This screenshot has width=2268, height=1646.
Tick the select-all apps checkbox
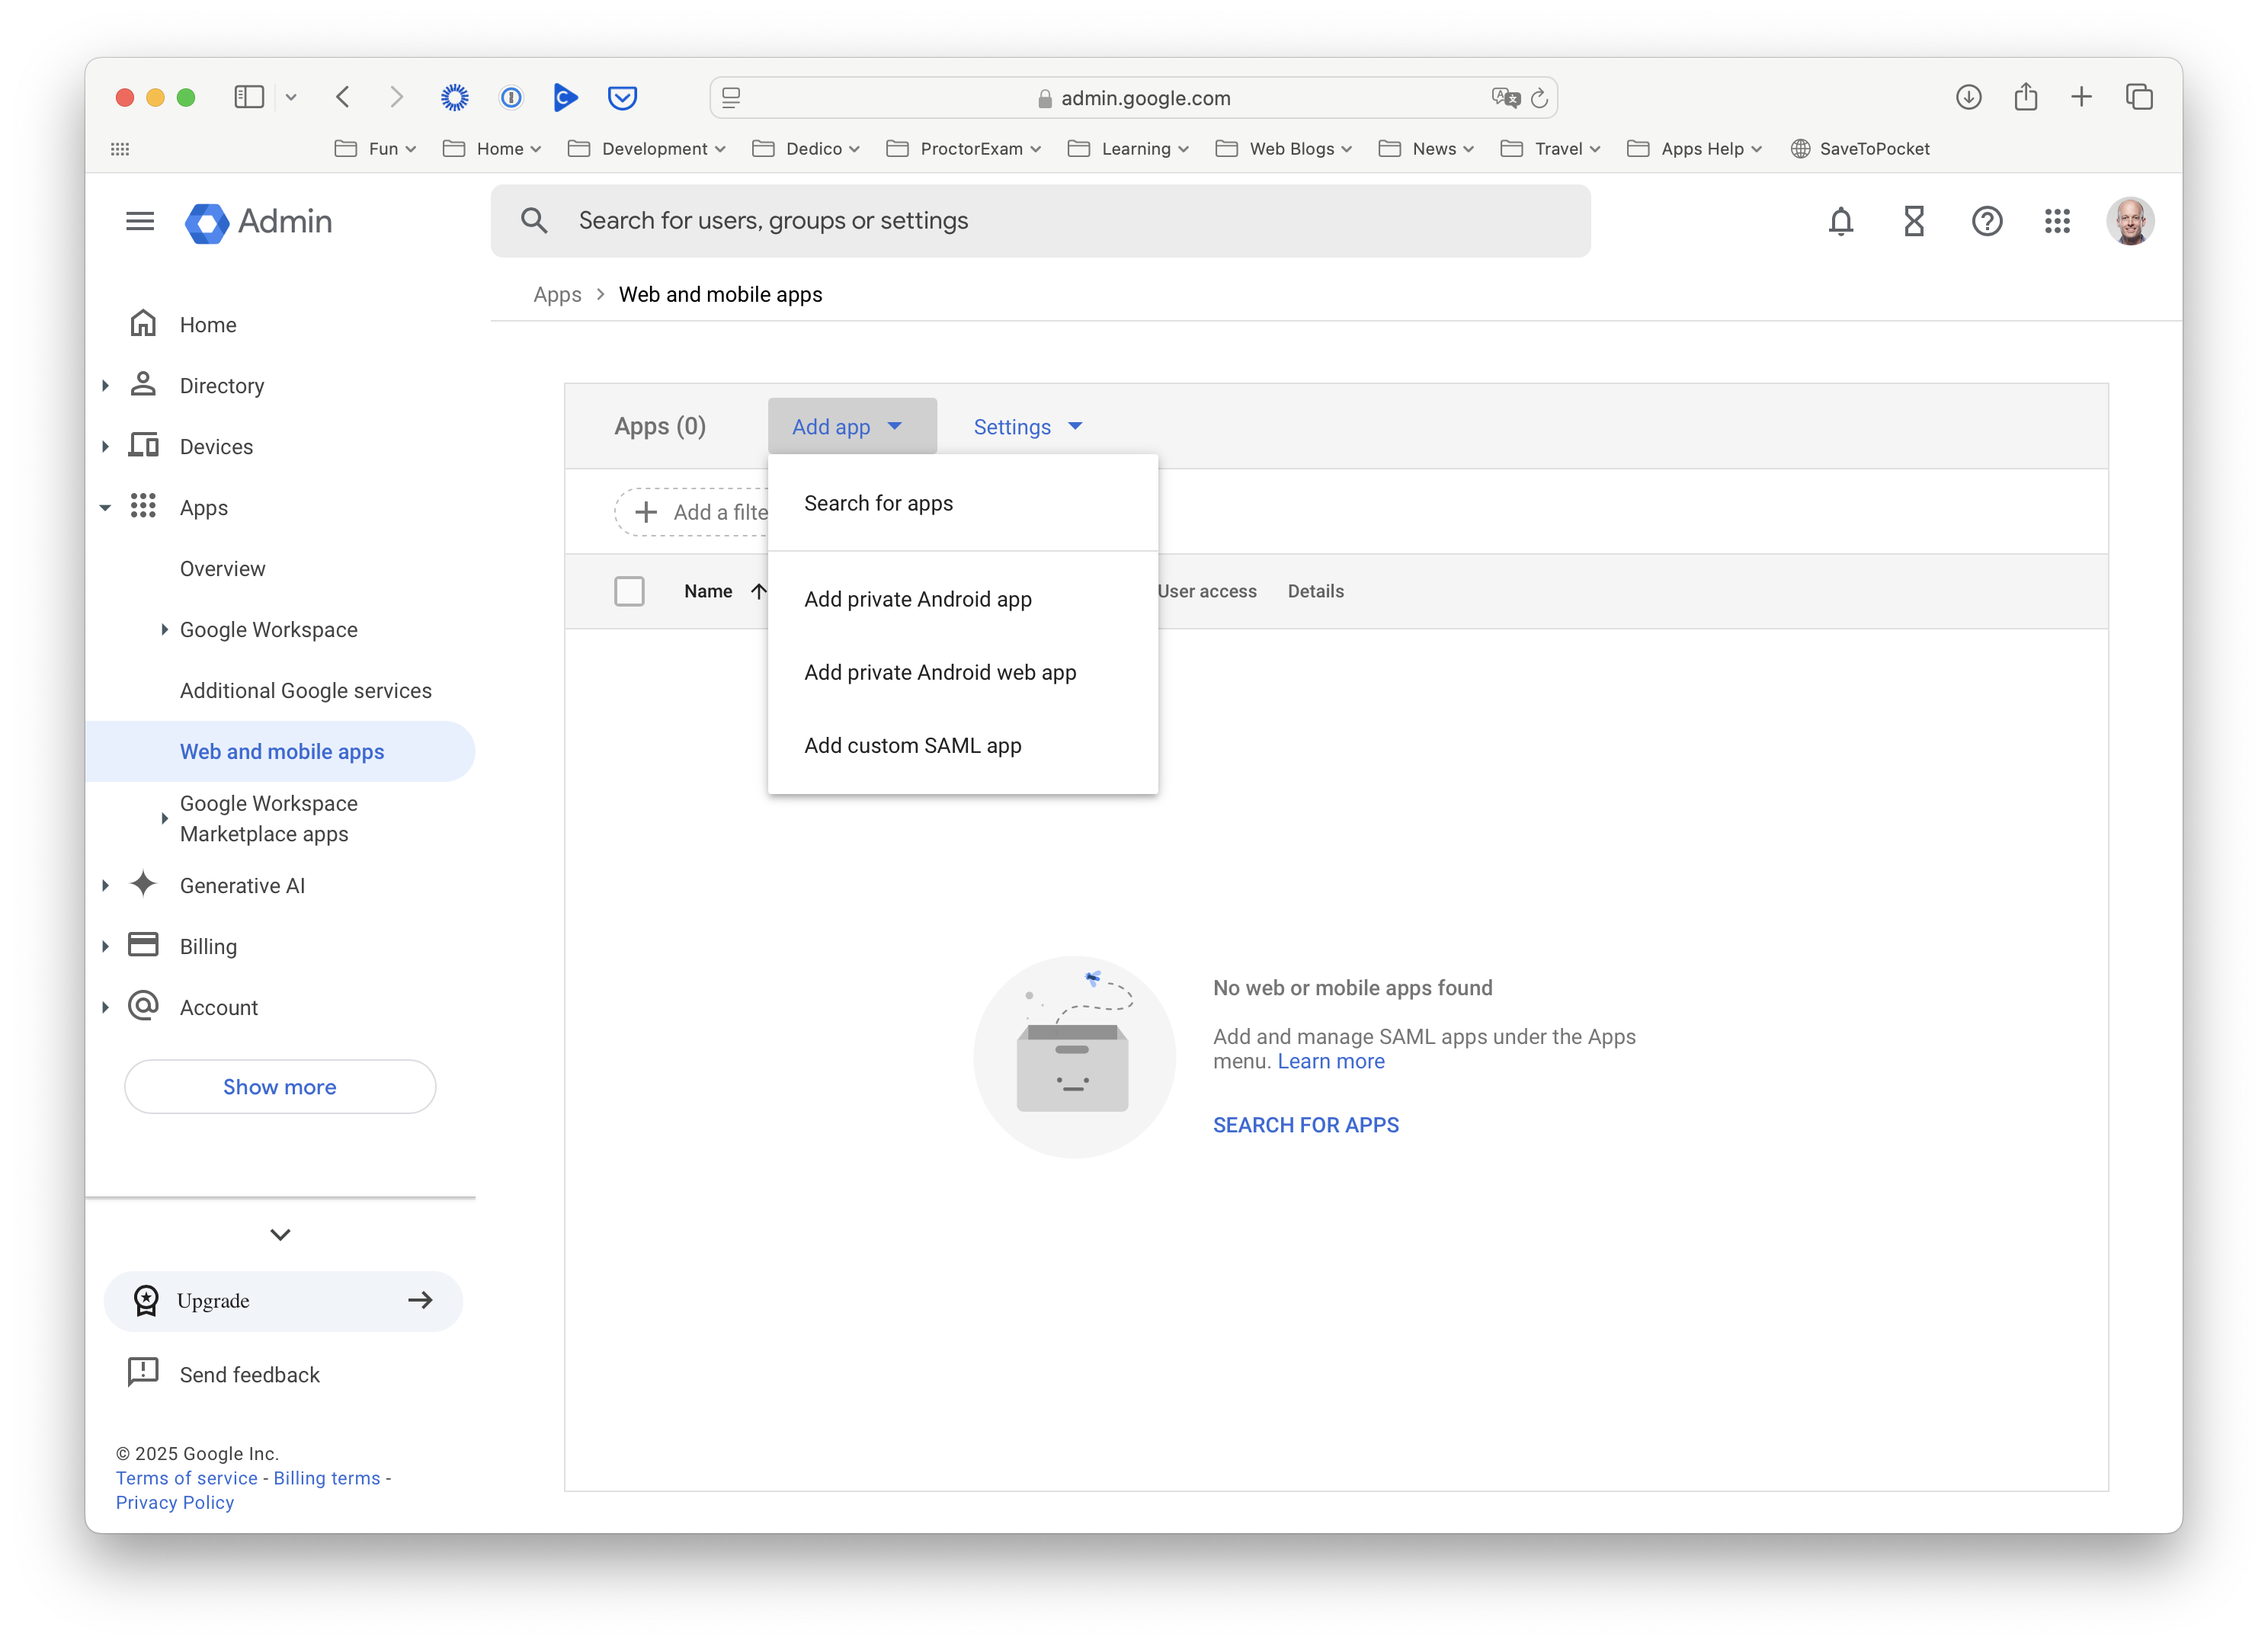(x=629, y=591)
